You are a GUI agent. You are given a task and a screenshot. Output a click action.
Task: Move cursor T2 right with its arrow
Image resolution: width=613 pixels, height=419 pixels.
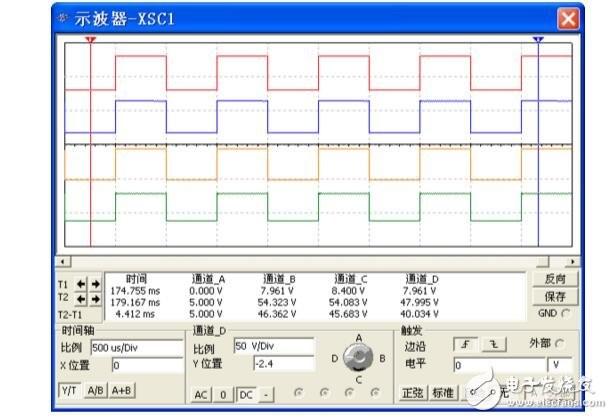point(95,299)
